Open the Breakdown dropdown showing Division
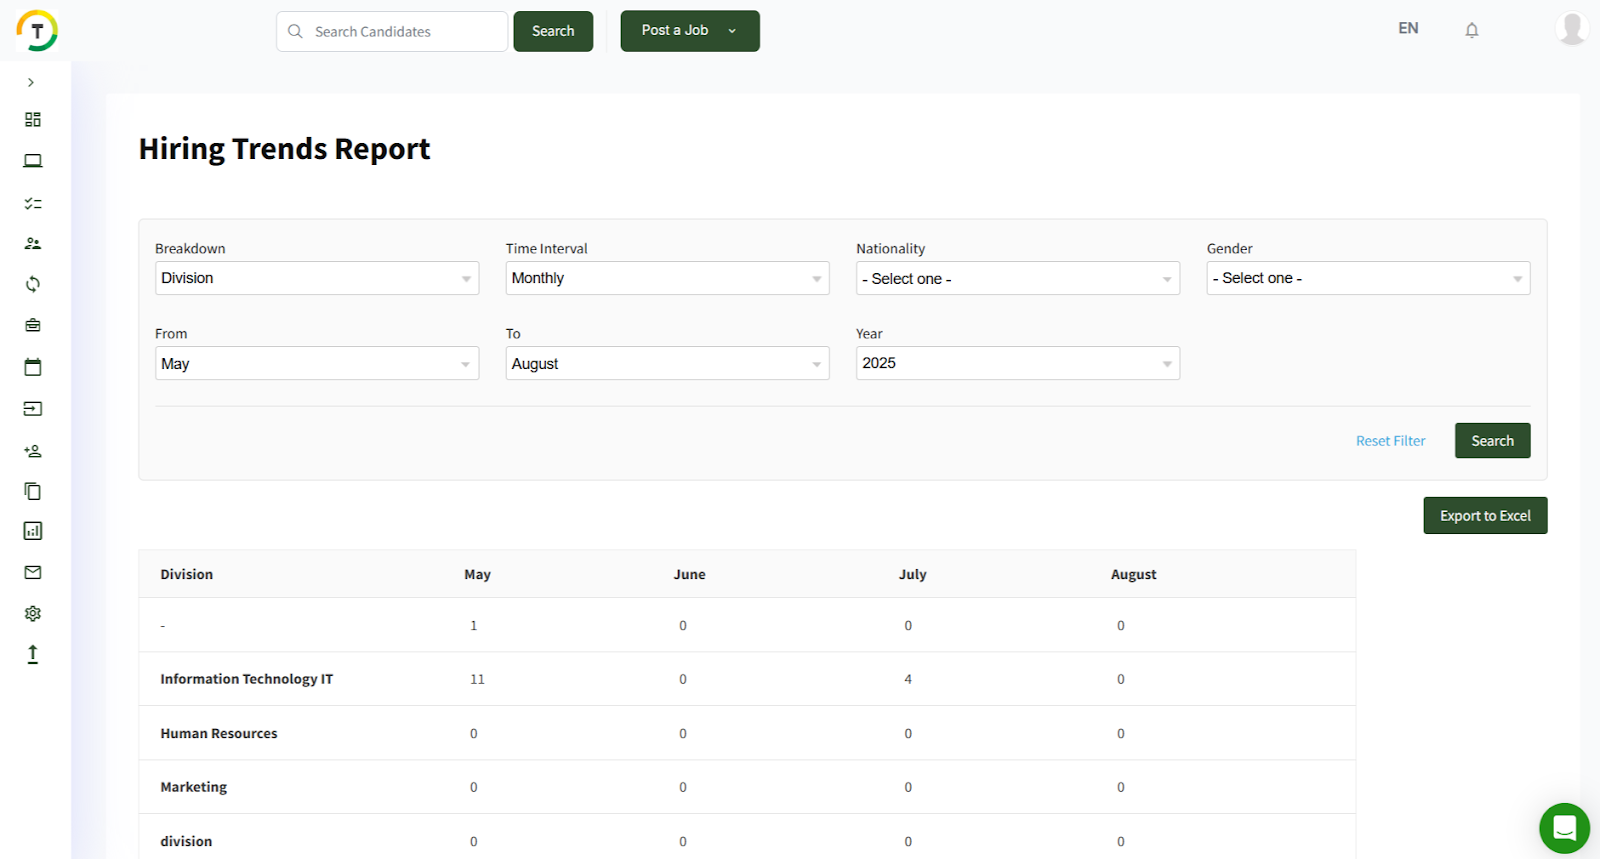The width and height of the screenshot is (1600, 859). pos(316,278)
